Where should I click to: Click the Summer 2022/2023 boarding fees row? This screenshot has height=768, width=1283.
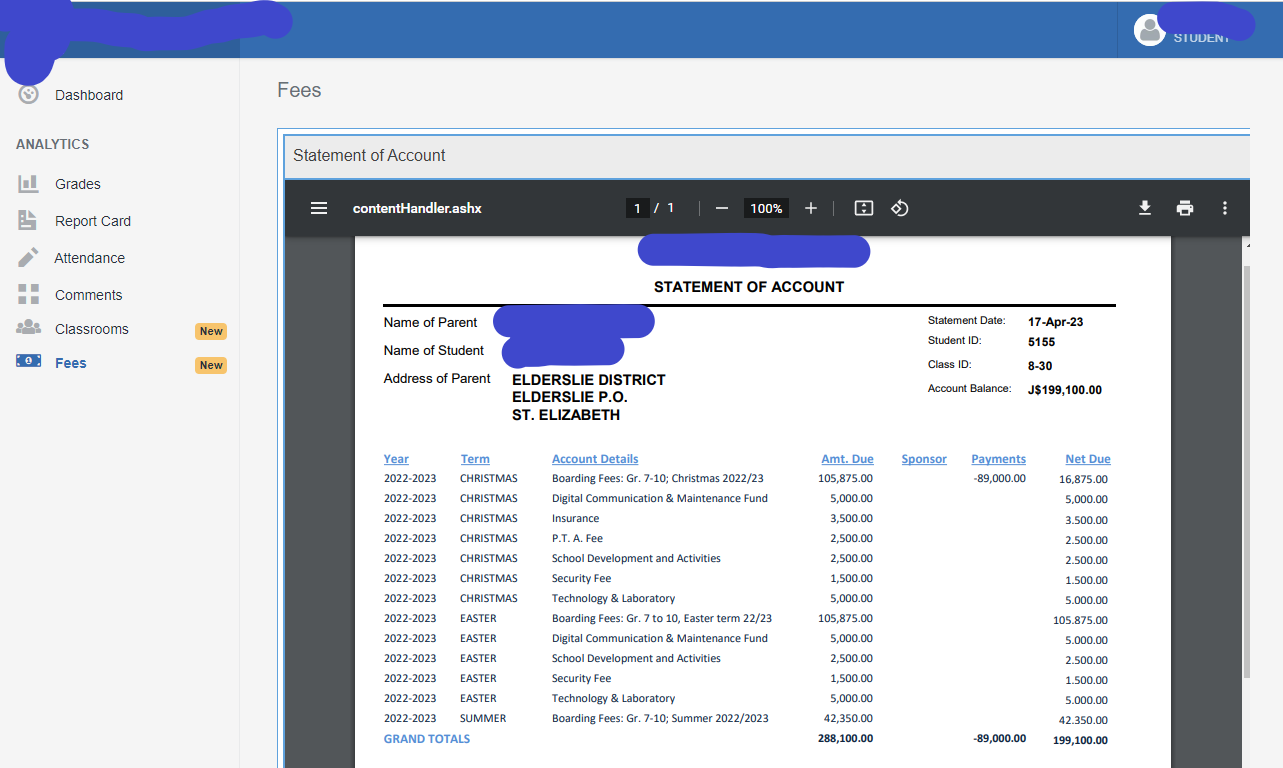(x=746, y=719)
